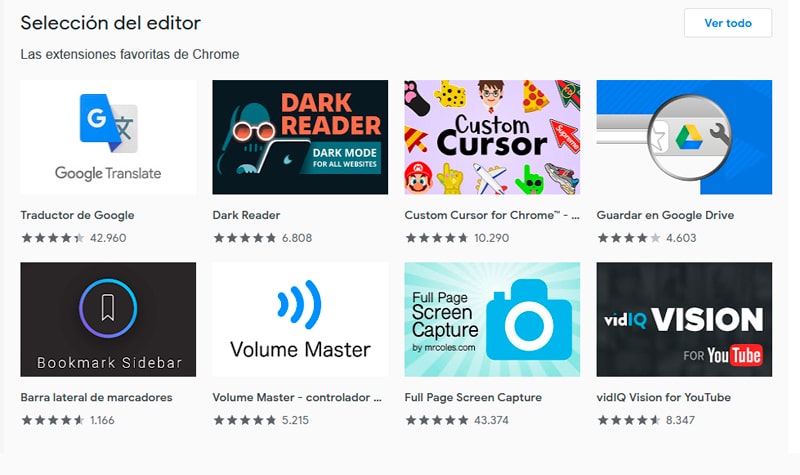Click 'Full Page Screen Capture' title text
Image resolution: width=800 pixels, height=475 pixels.
(x=473, y=397)
